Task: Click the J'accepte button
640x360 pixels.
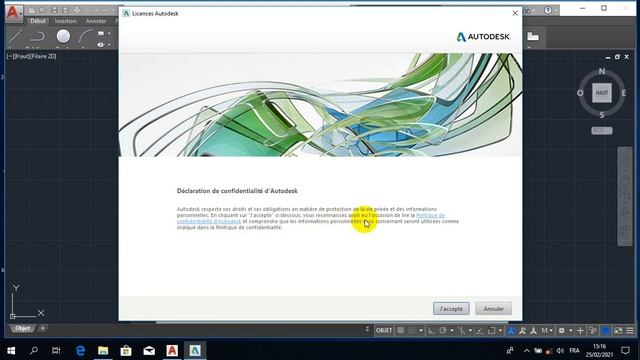Action: click(x=451, y=309)
